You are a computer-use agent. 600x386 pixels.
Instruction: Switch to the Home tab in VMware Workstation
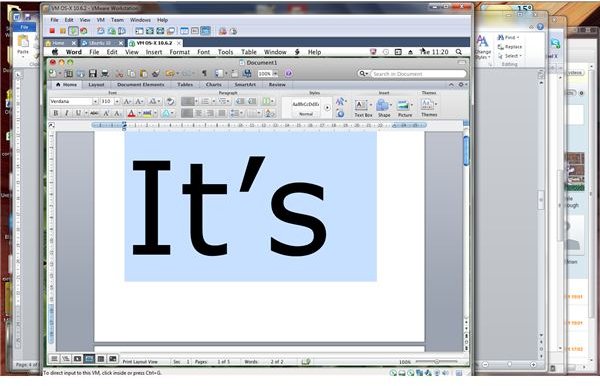click(x=60, y=43)
